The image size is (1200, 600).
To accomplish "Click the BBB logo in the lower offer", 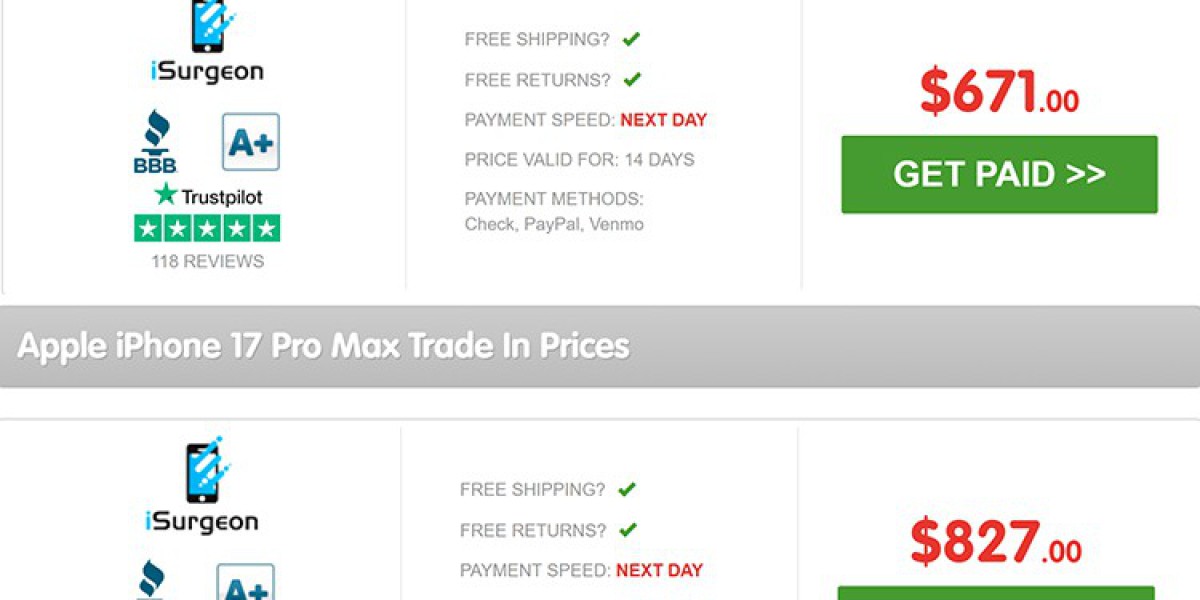I will tap(149, 580).
